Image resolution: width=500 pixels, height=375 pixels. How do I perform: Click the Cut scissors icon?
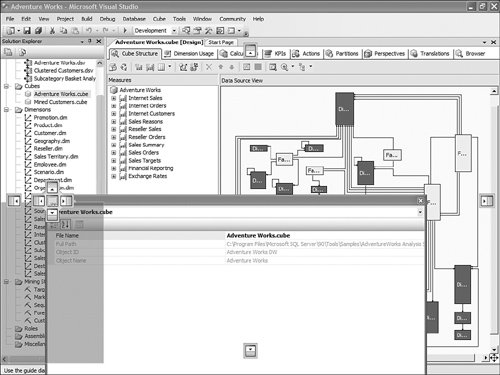(52, 31)
